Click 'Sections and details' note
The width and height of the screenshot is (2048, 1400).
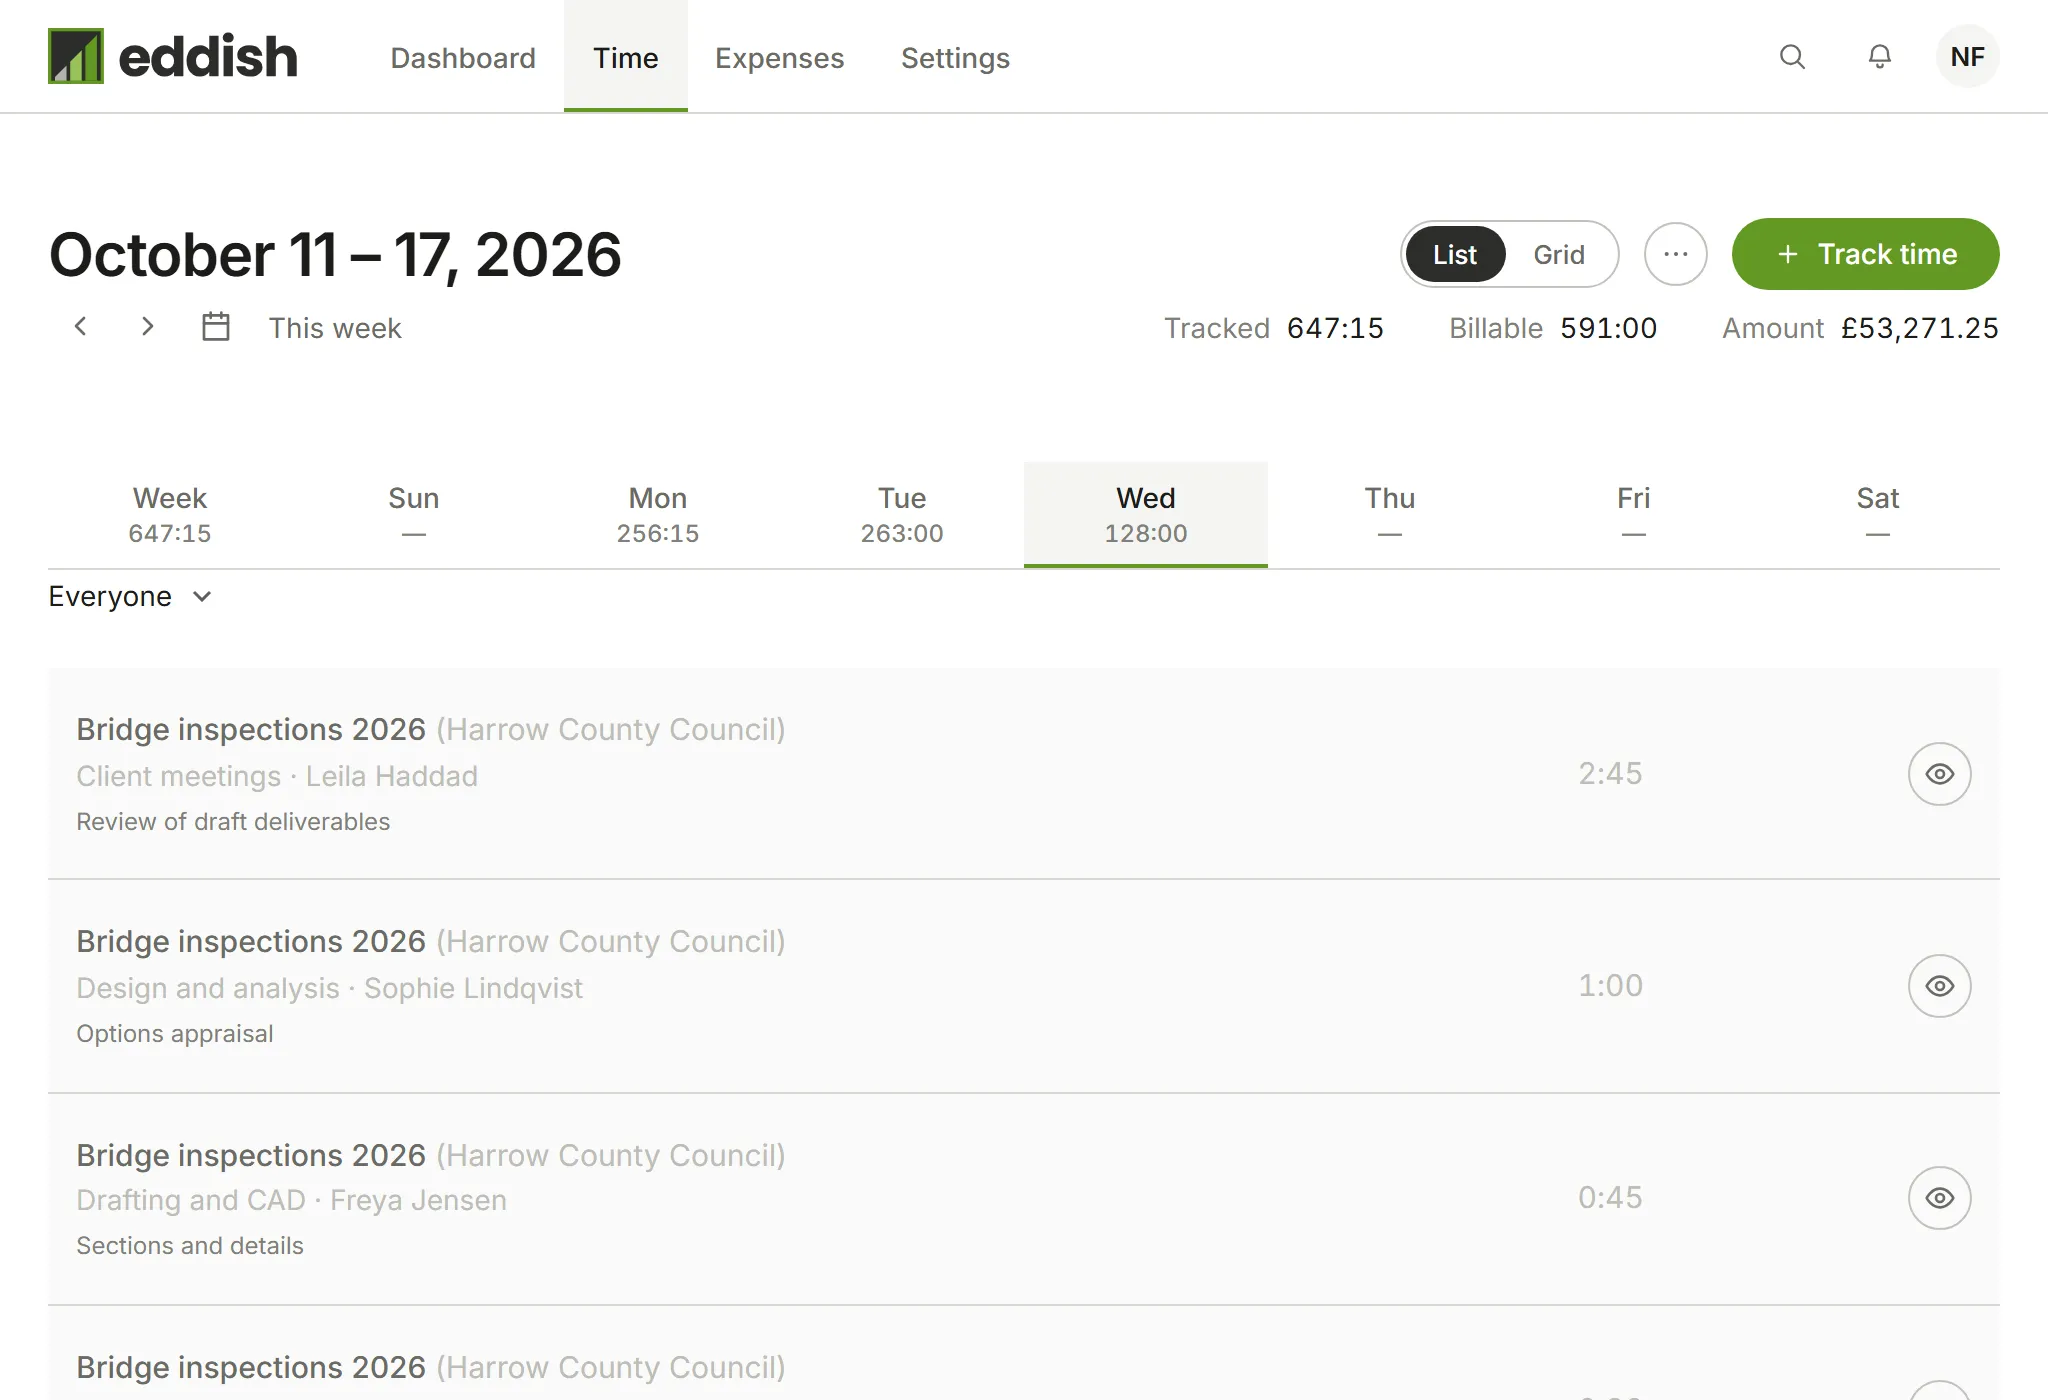click(190, 1246)
